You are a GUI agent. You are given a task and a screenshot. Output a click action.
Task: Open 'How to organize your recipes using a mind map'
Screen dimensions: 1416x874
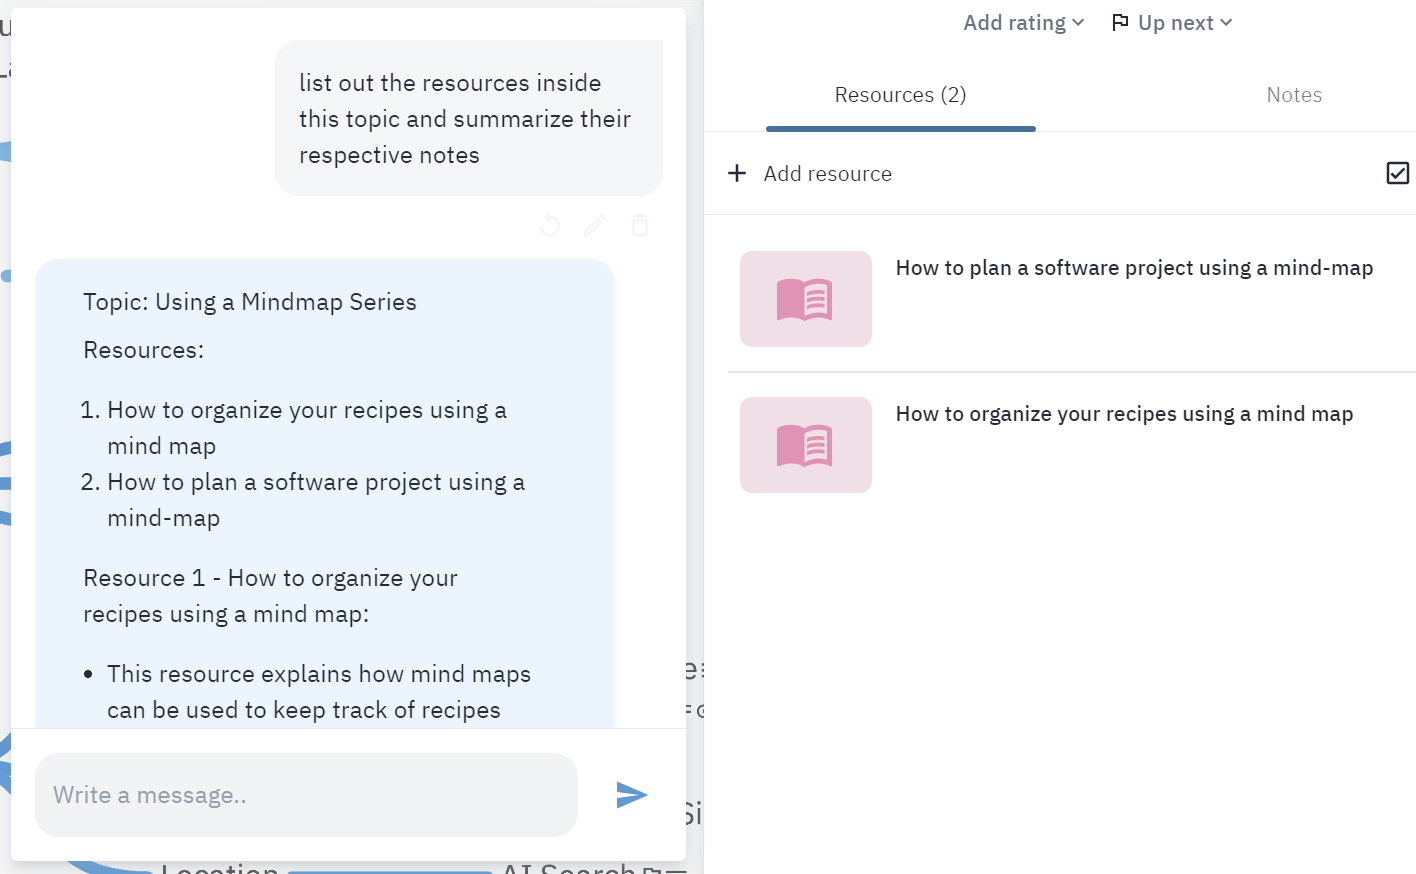(1124, 414)
